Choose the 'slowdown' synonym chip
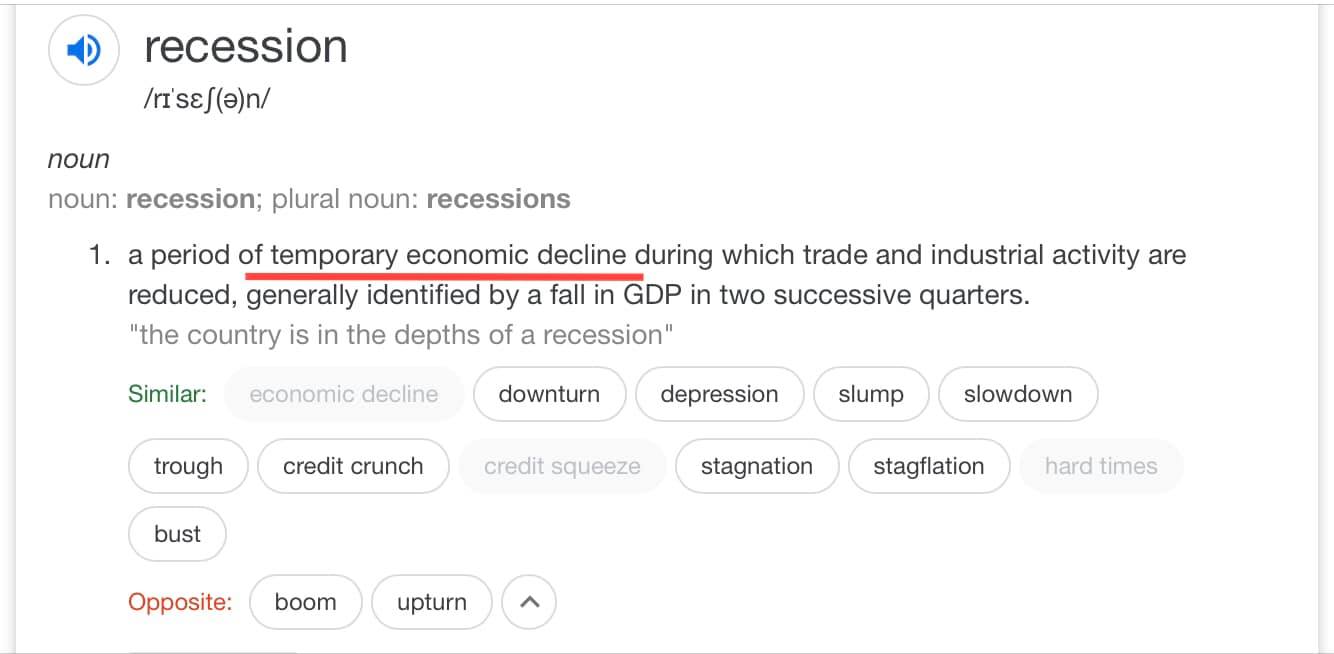Image resolution: width=1334 pixels, height=654 pixels. pyautogui.click(x=1018, y=394)
